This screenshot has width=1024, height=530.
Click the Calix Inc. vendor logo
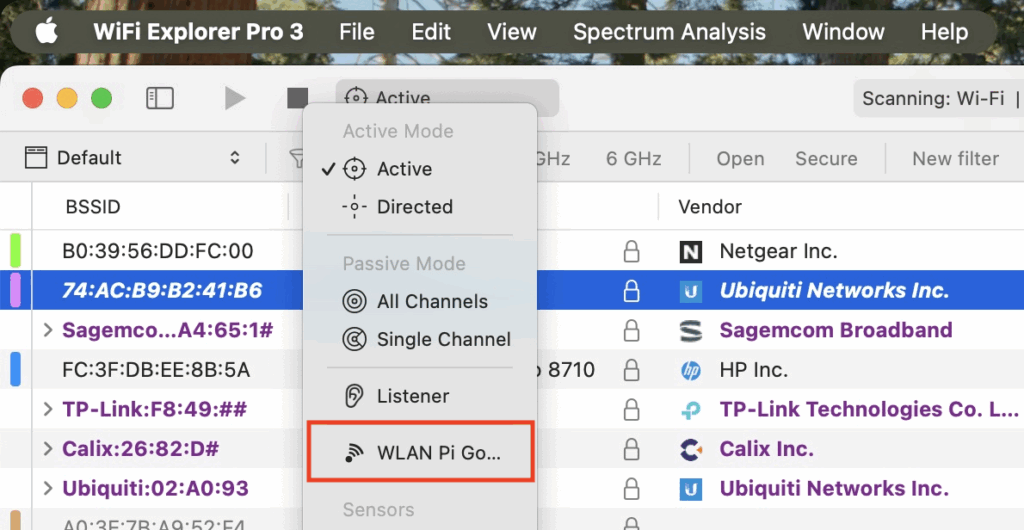click(690, 450)
